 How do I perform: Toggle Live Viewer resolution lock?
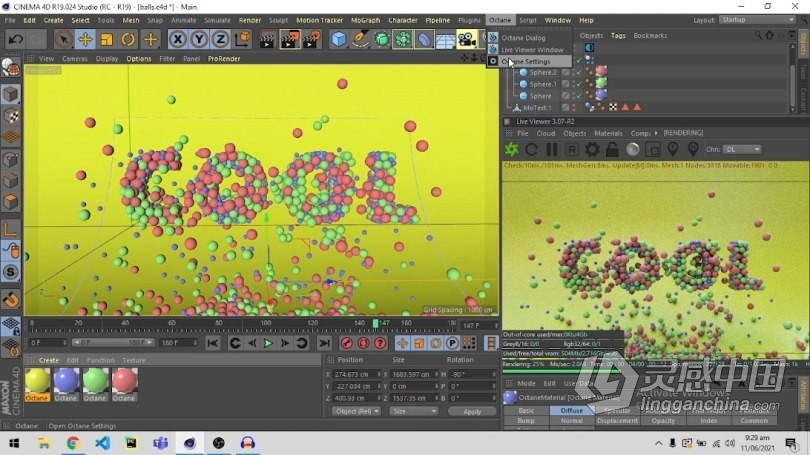click(612, 149)
